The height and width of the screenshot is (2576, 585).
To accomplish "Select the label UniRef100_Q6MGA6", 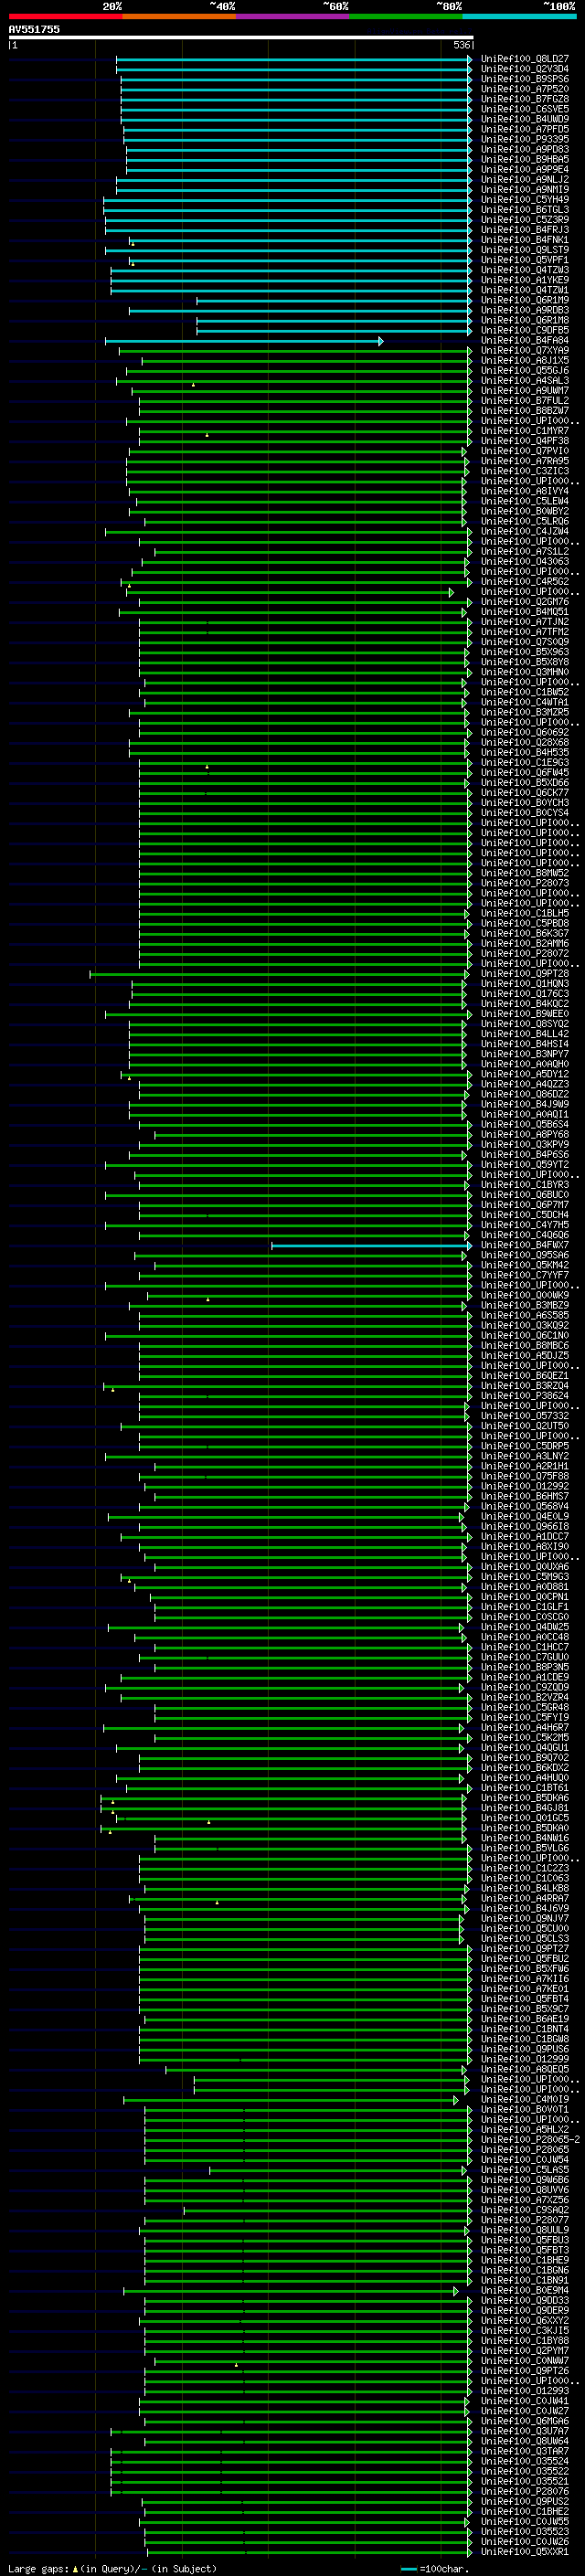I will pos(525,2421).
